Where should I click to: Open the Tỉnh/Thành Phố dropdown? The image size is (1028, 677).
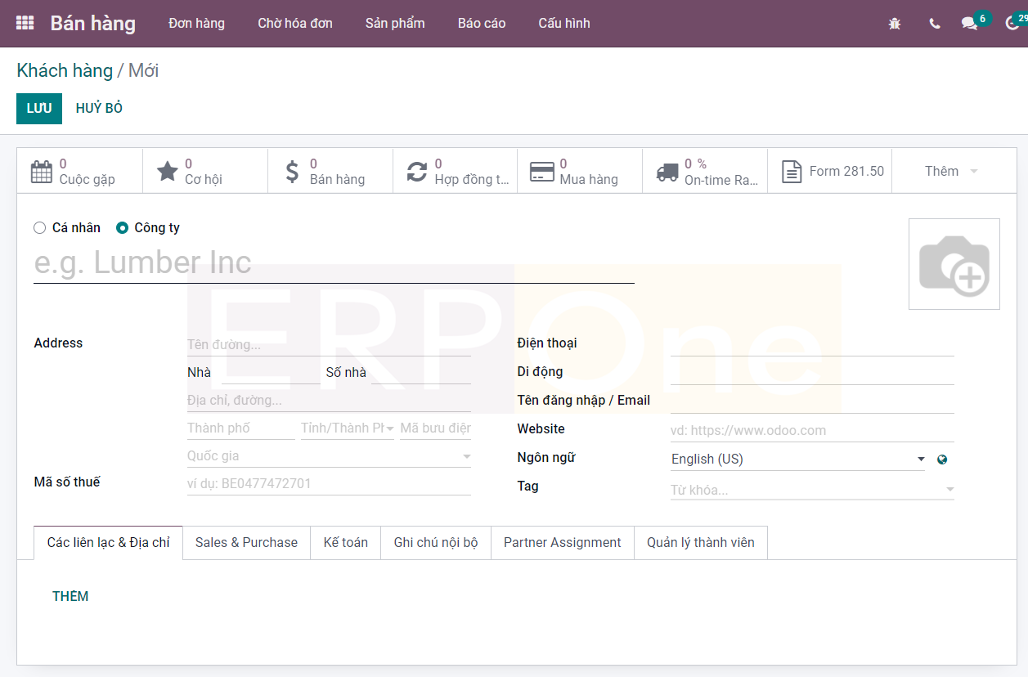pyautogui.click(x=347, y=428)
